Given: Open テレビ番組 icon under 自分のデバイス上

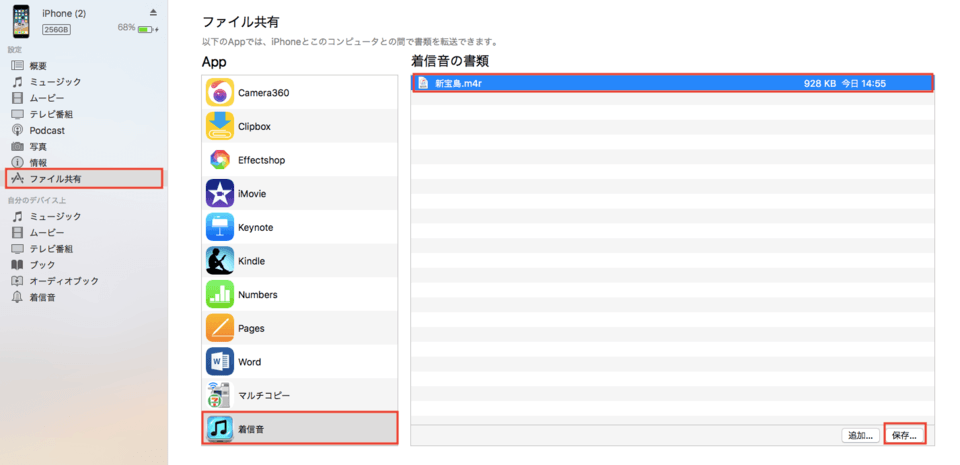Looking at the screenshot, I should [18, 249].
